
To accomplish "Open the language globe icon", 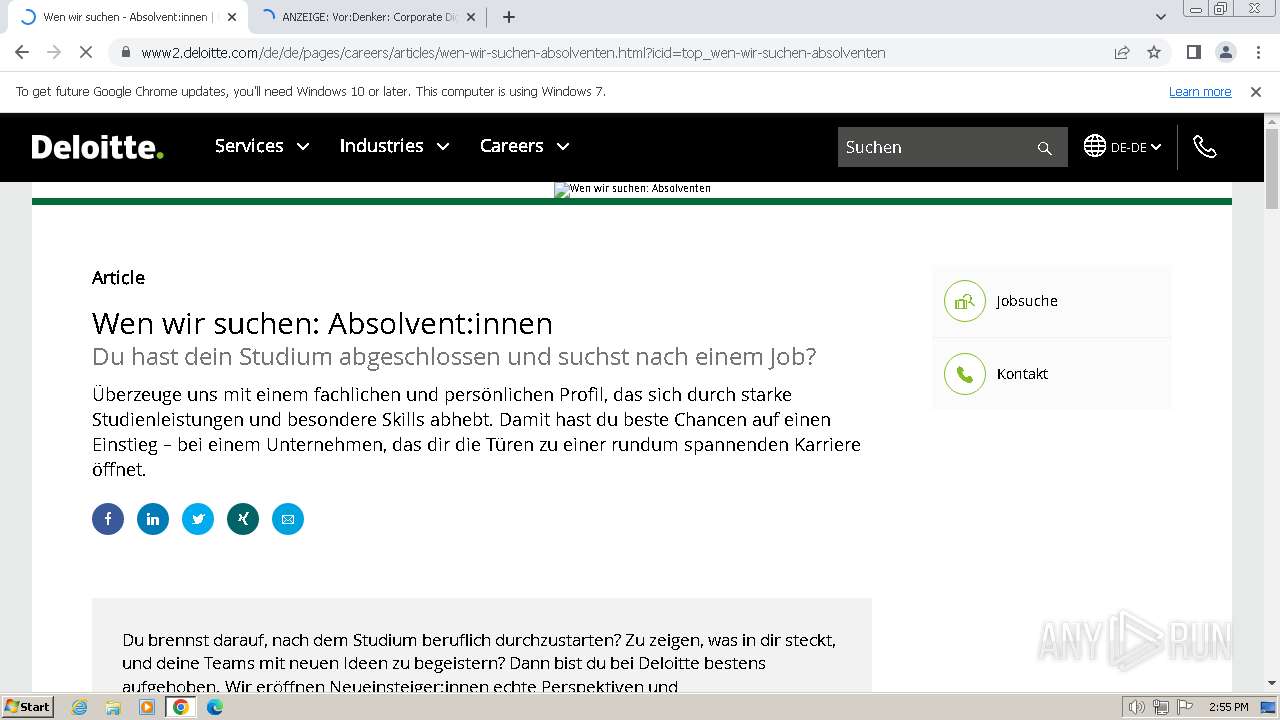I will click(1095, 146).
